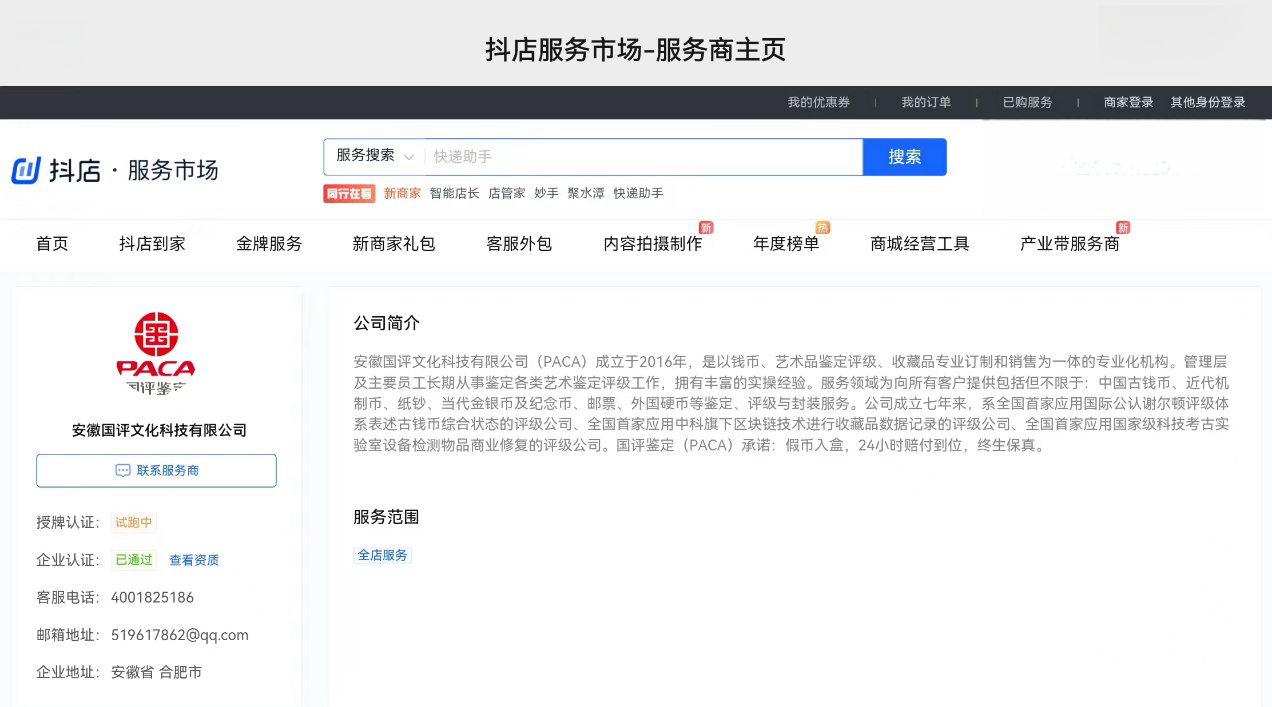Select the 妙手 suggested keyword

(x=546, y=193)
